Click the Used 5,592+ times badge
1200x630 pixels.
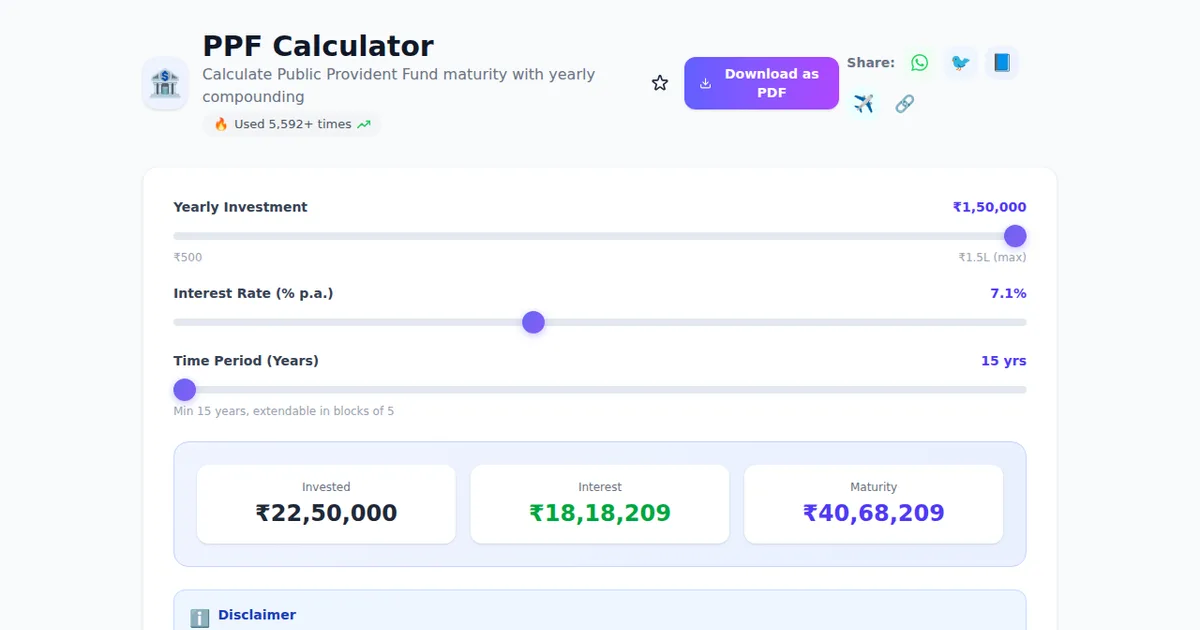291,124
